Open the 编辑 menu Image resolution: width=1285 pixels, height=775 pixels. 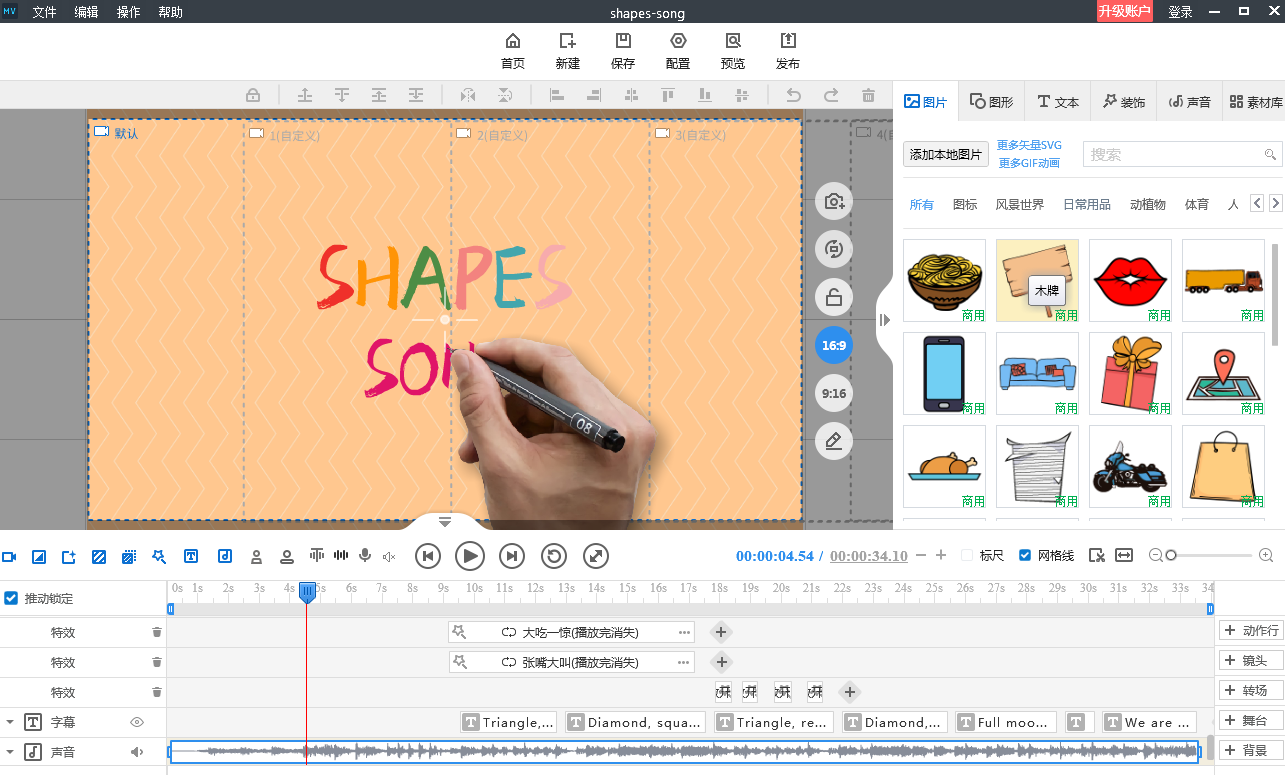(x=87, y=12)
